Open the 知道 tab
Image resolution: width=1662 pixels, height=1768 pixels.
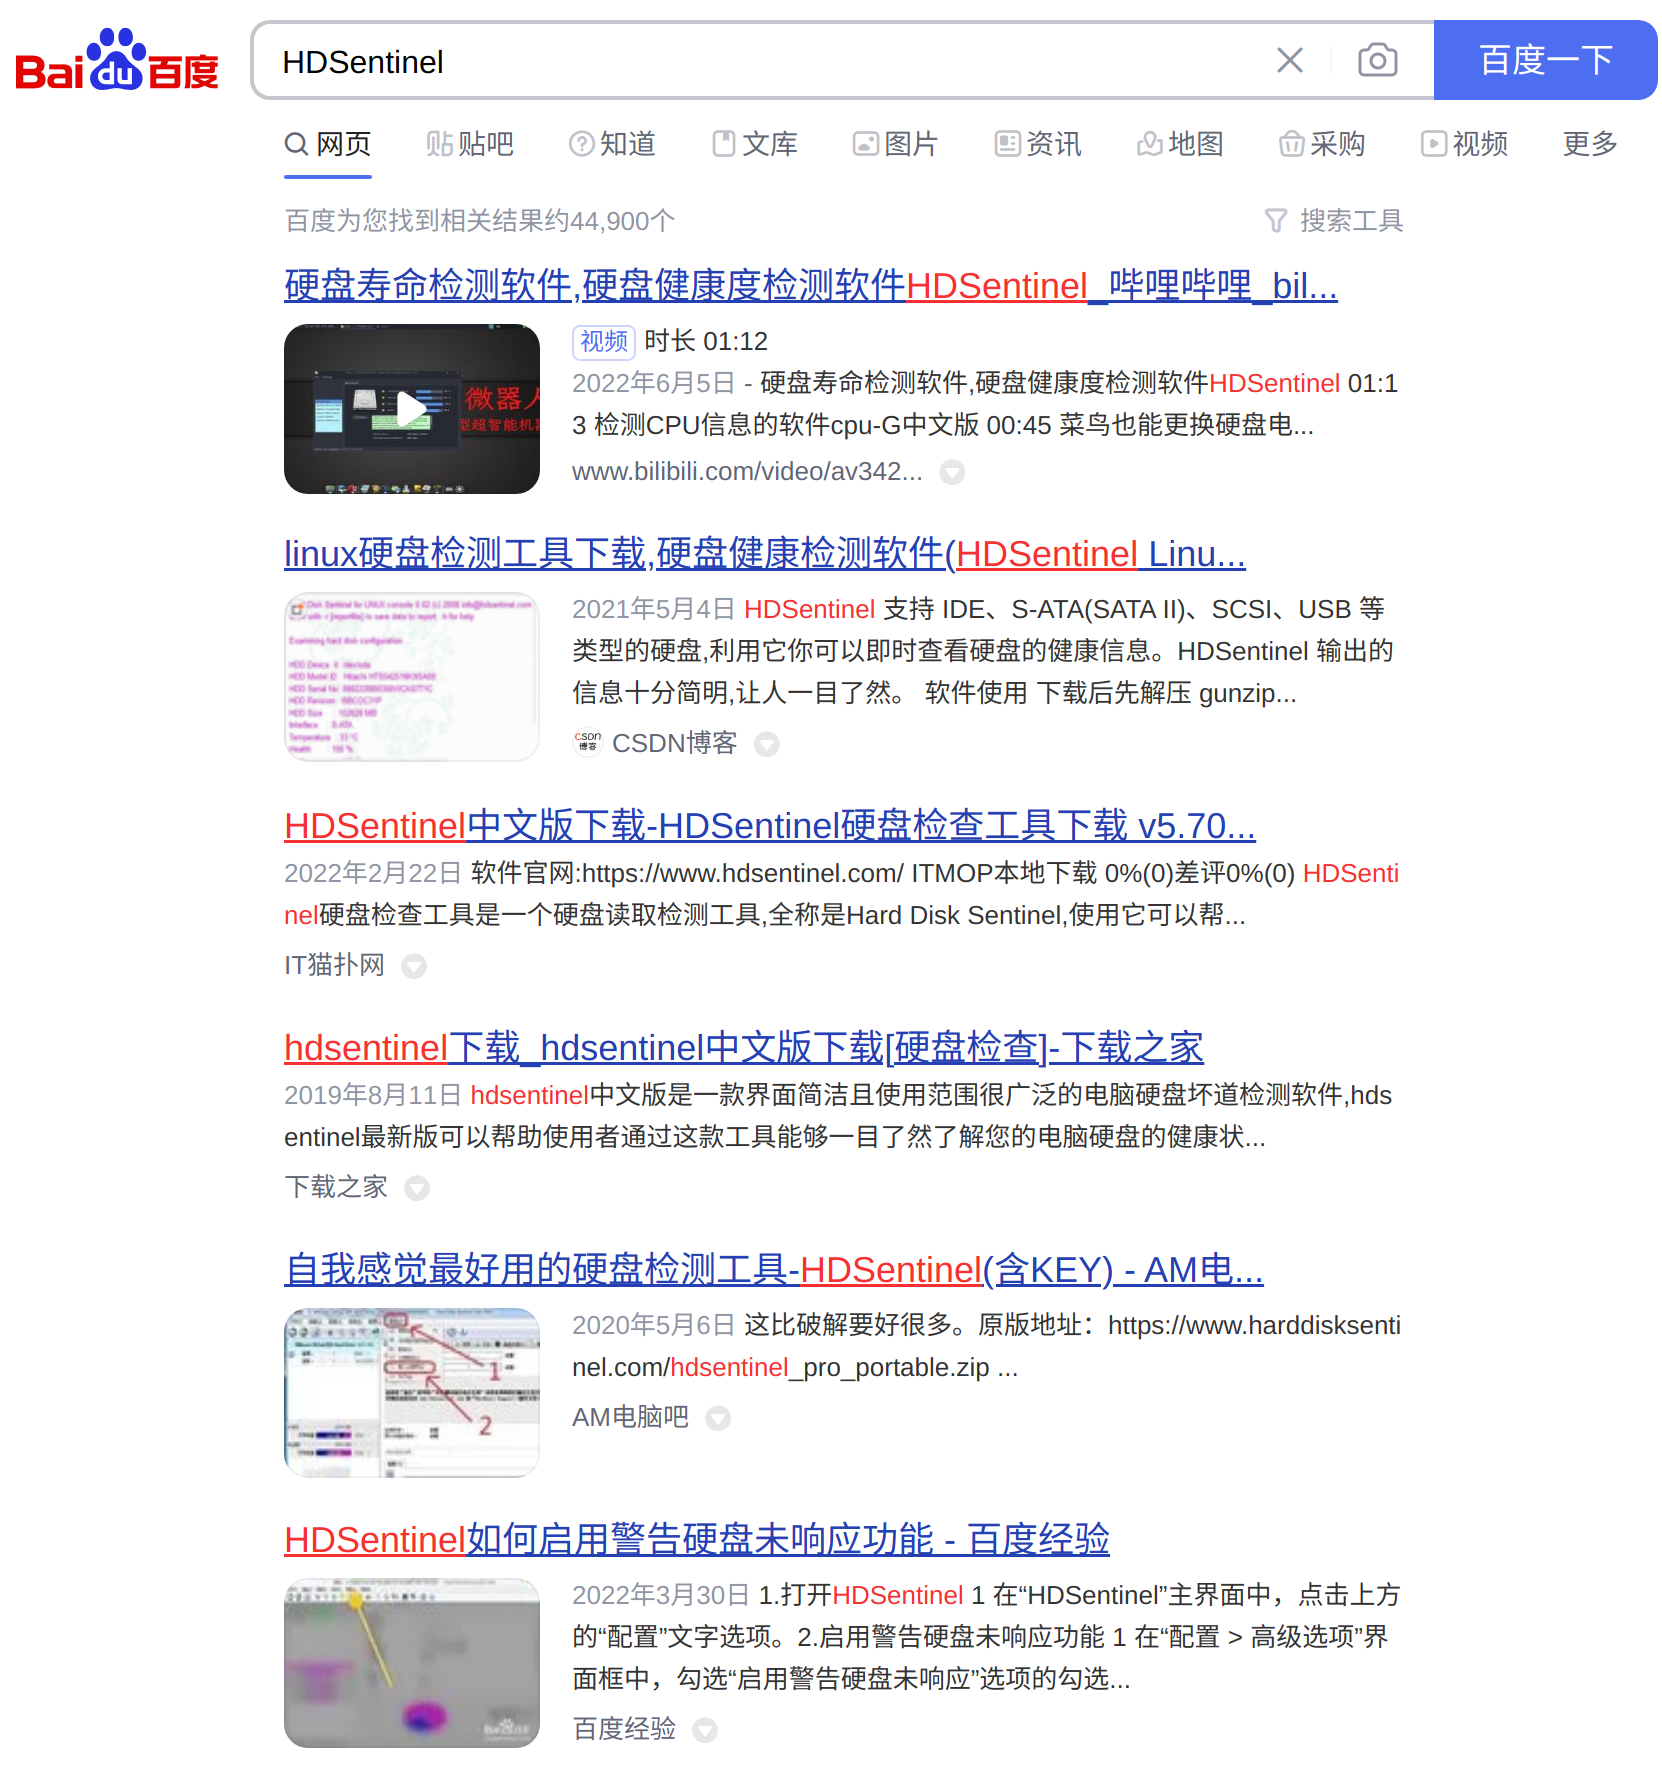click(612, 144)
